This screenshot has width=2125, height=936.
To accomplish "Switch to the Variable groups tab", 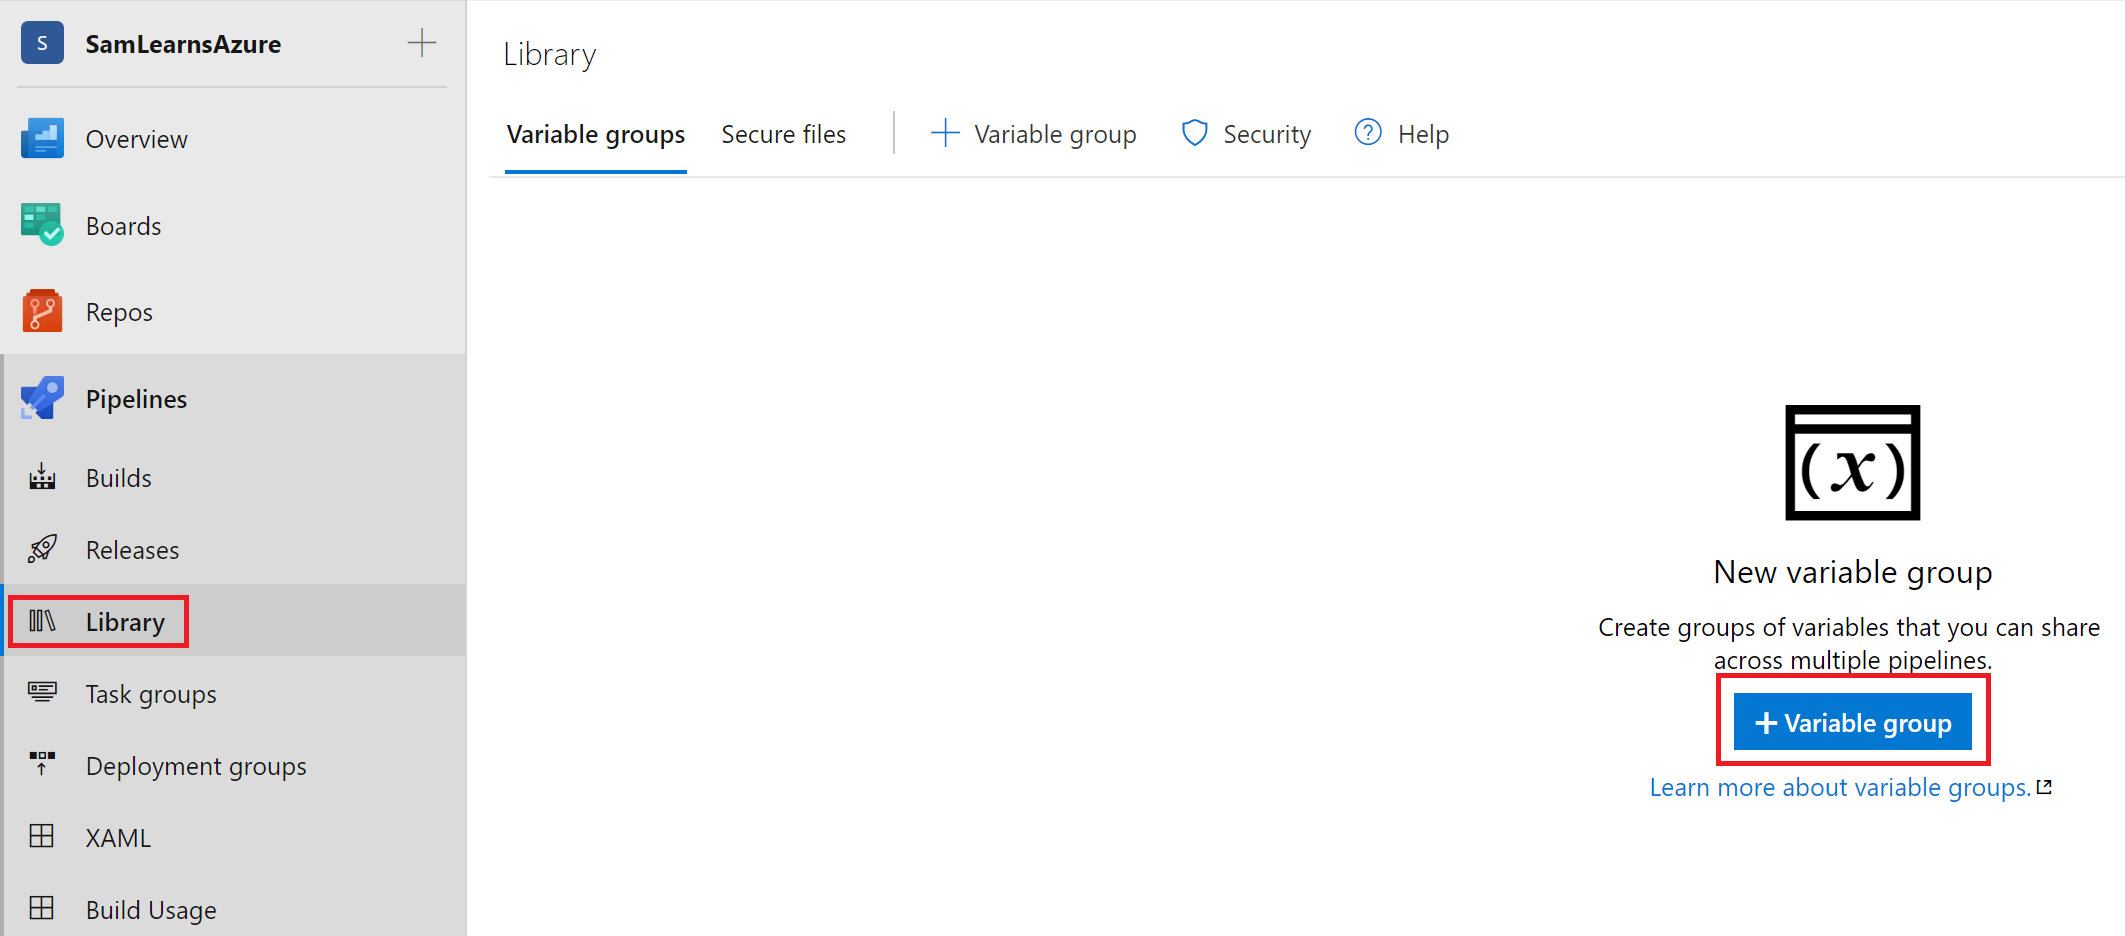I will click(595, 134).
